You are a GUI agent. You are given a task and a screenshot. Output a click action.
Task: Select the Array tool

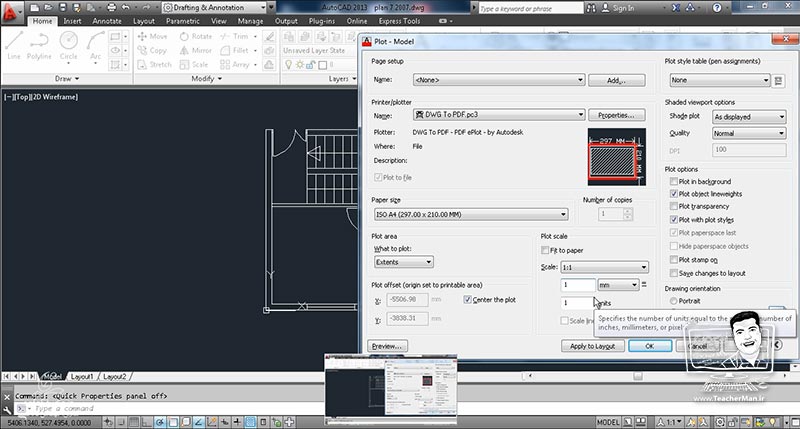(x=235, y=65)
